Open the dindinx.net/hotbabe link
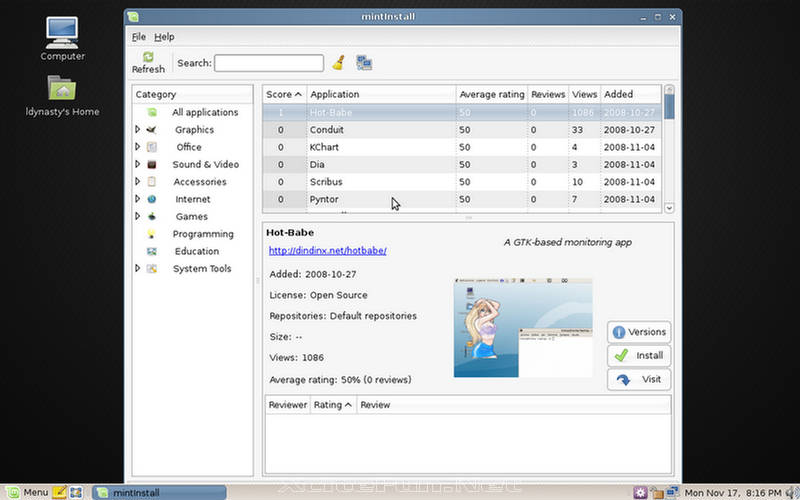Image resolution: width=800 pixels, height=500 pixels. click(x=328, y=251)
